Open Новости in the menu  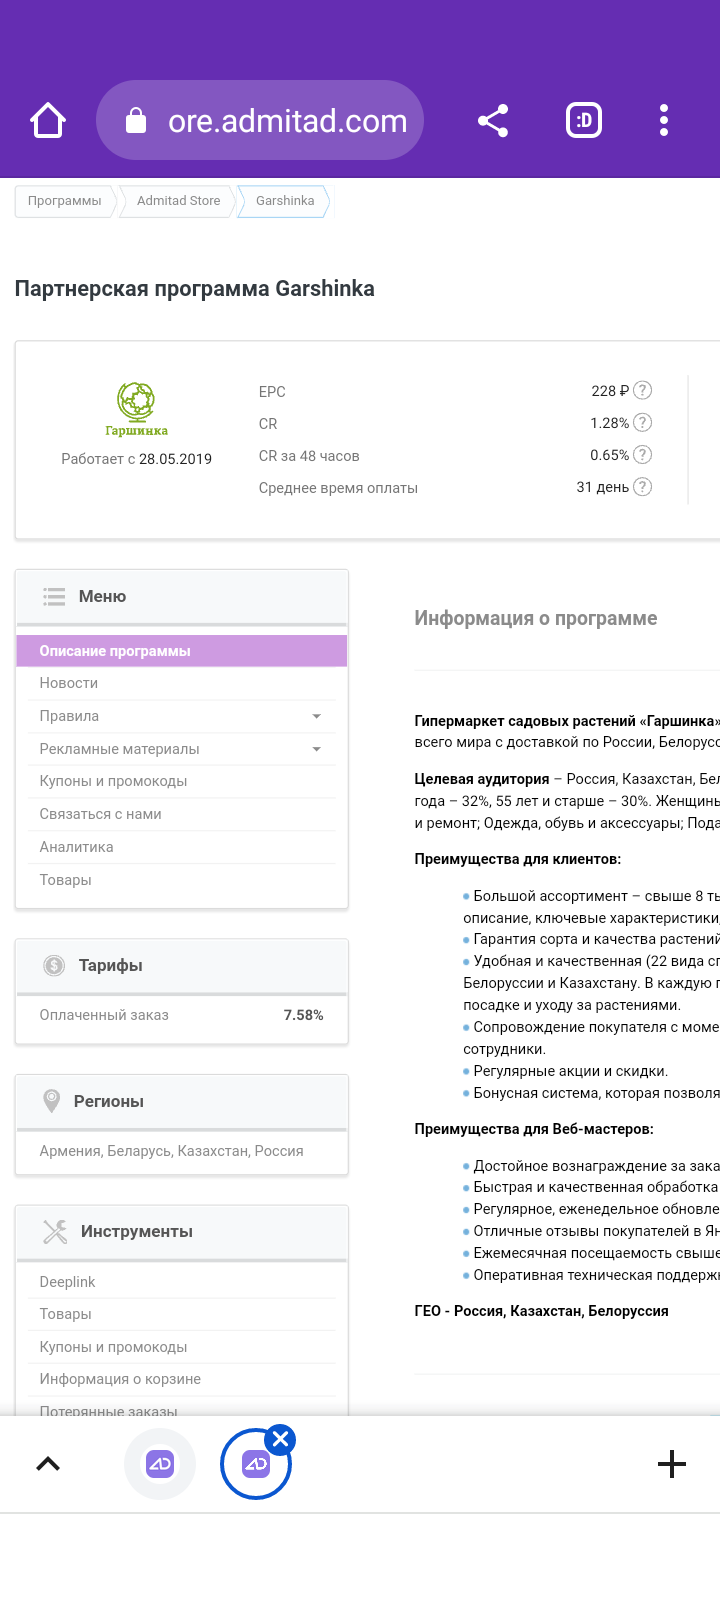coord(182,683)
